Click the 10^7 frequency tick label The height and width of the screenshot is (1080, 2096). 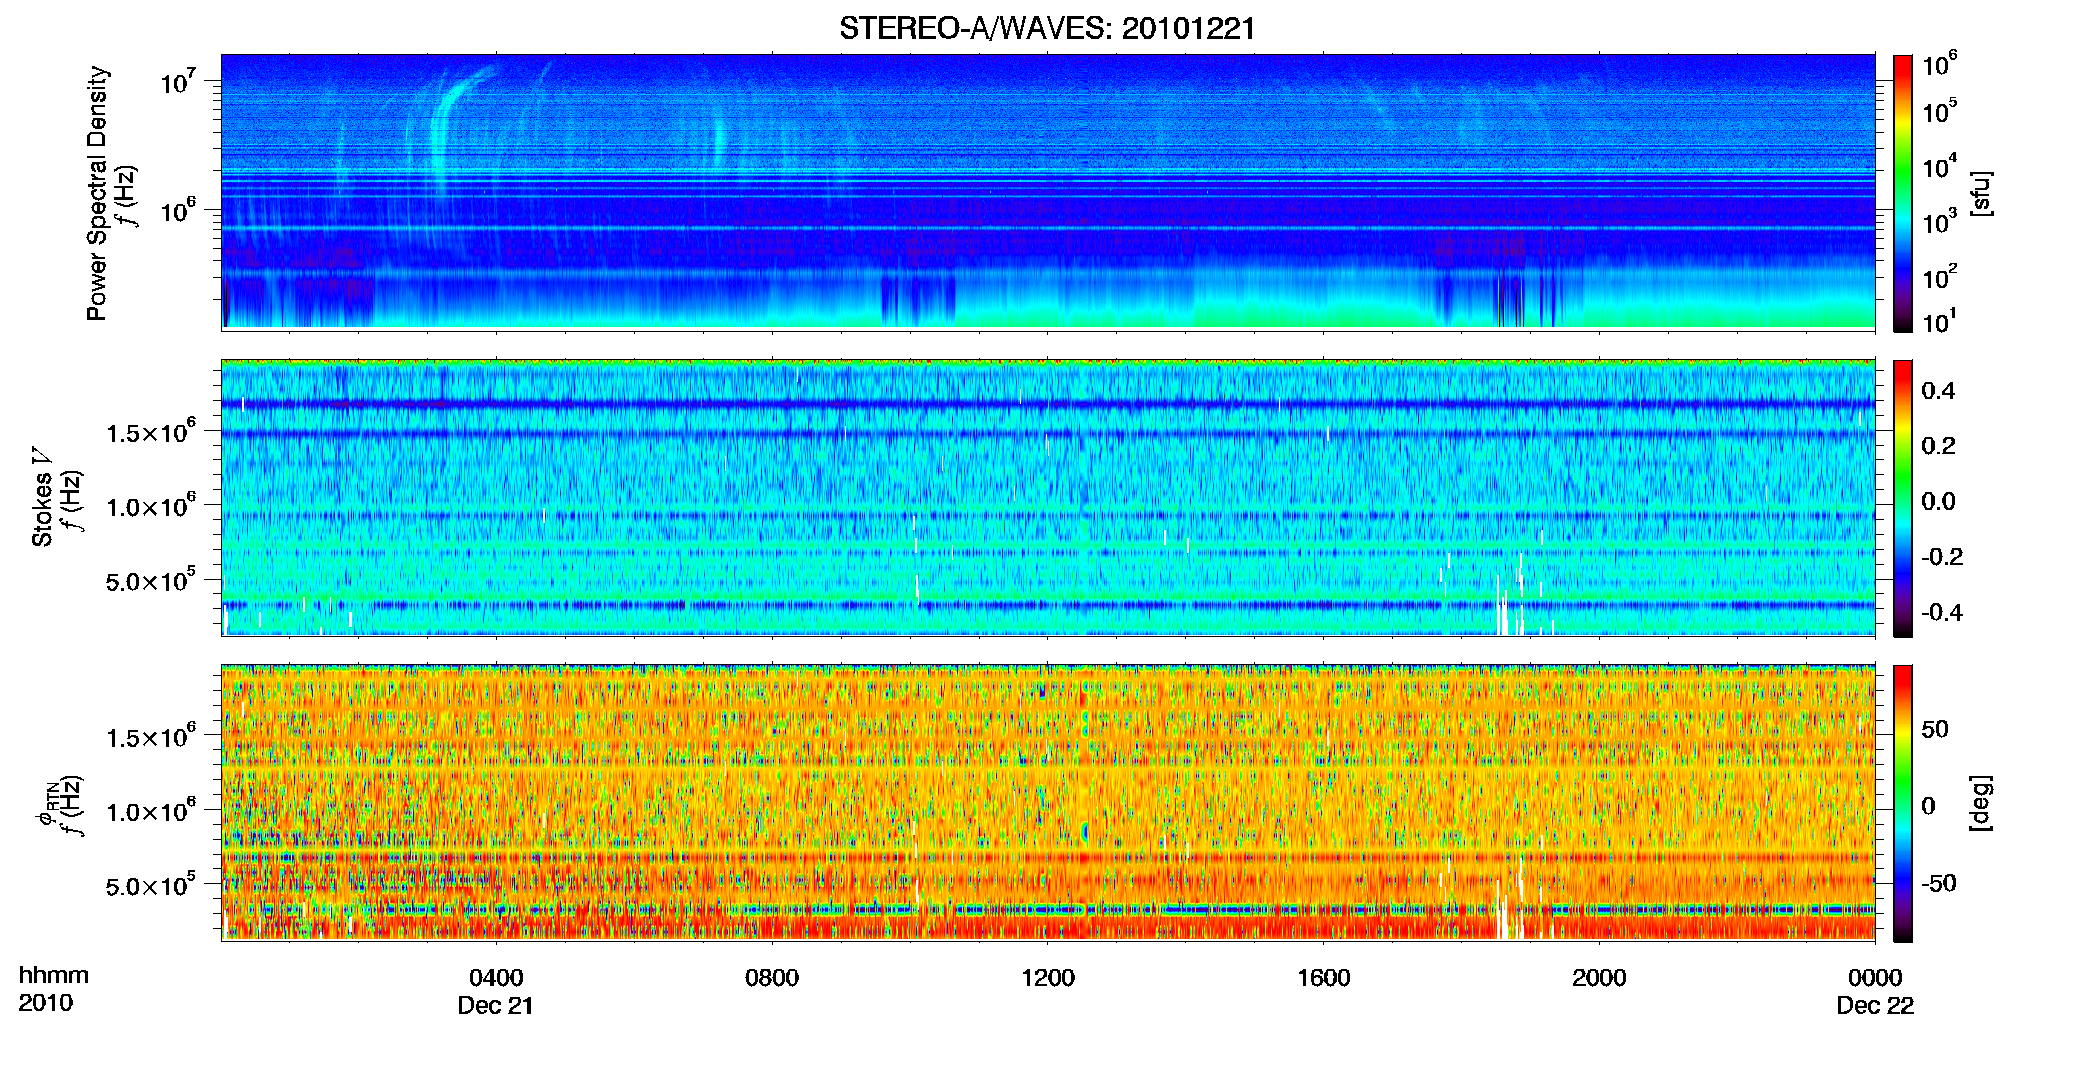pyautogui.click(x=177, y=82)
